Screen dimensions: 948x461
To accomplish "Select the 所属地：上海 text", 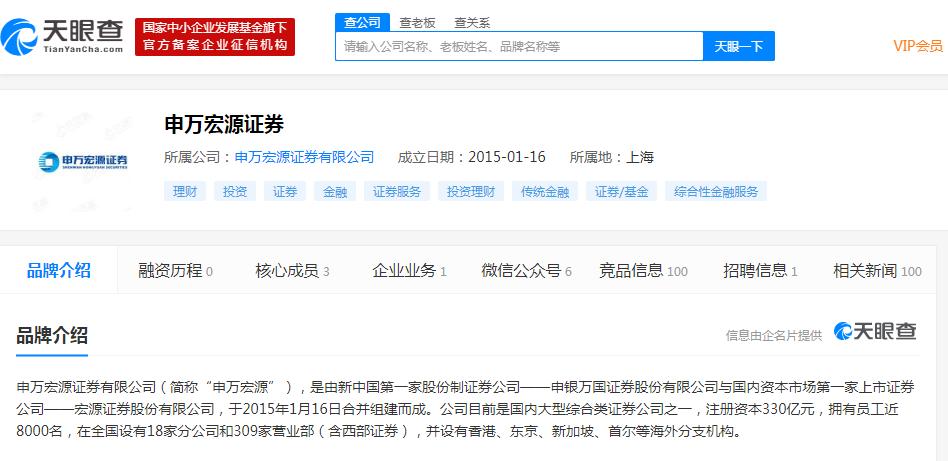I will [x=612, y=158].
